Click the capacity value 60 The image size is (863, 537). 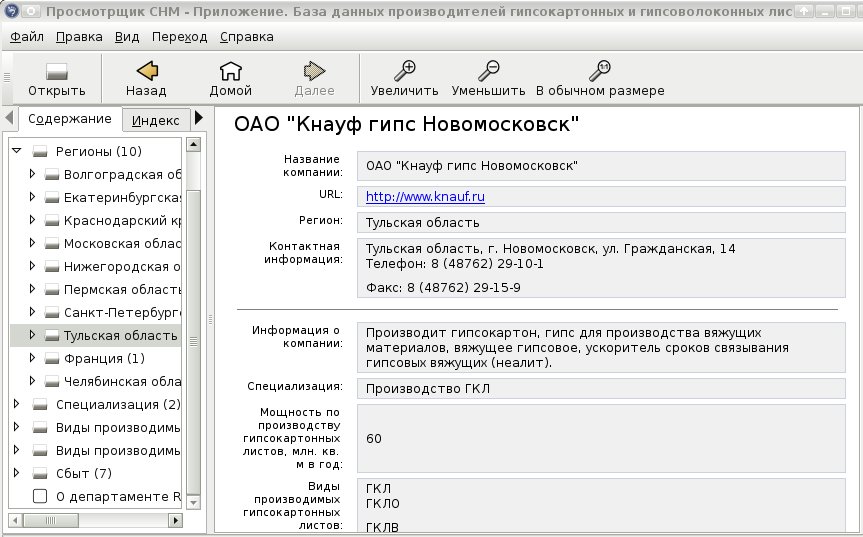coord(374,439)
